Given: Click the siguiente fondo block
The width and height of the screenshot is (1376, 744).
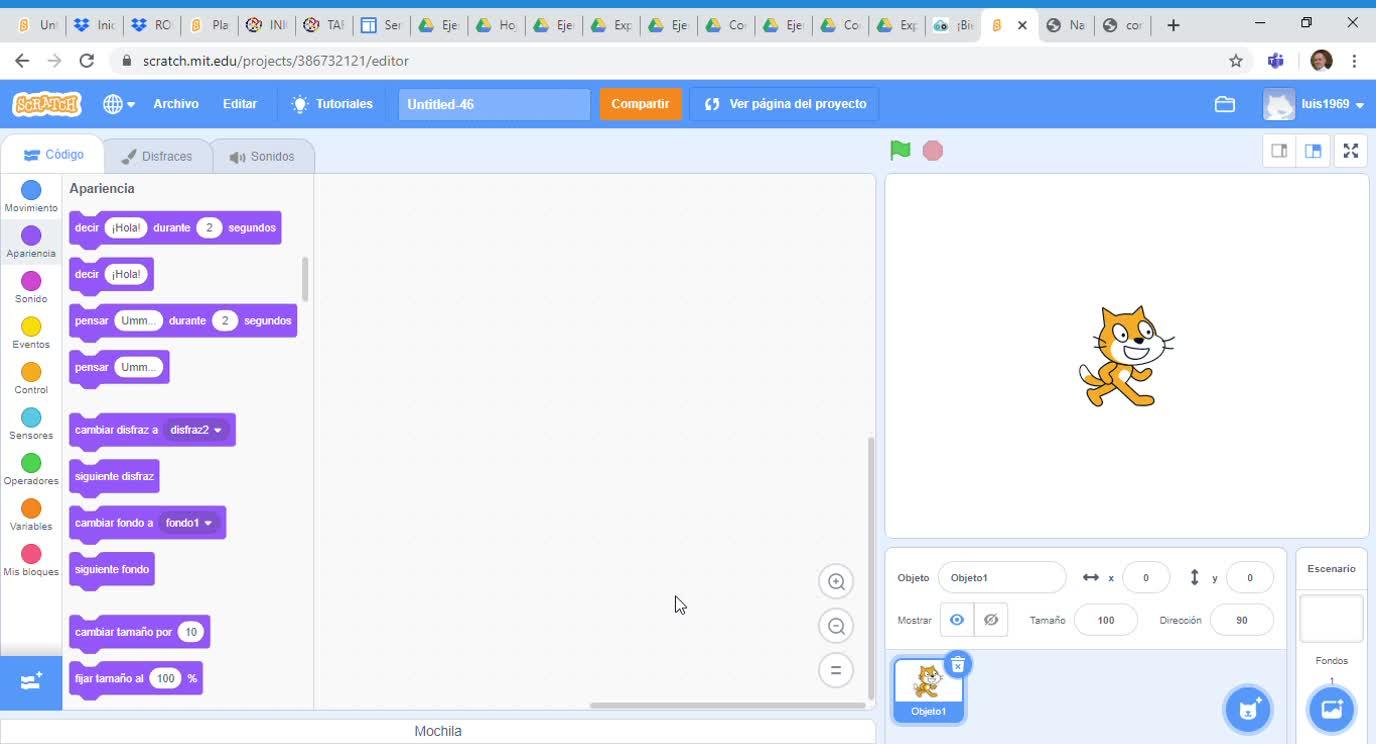Looking at the screenshot, I should tap(112, 570).
